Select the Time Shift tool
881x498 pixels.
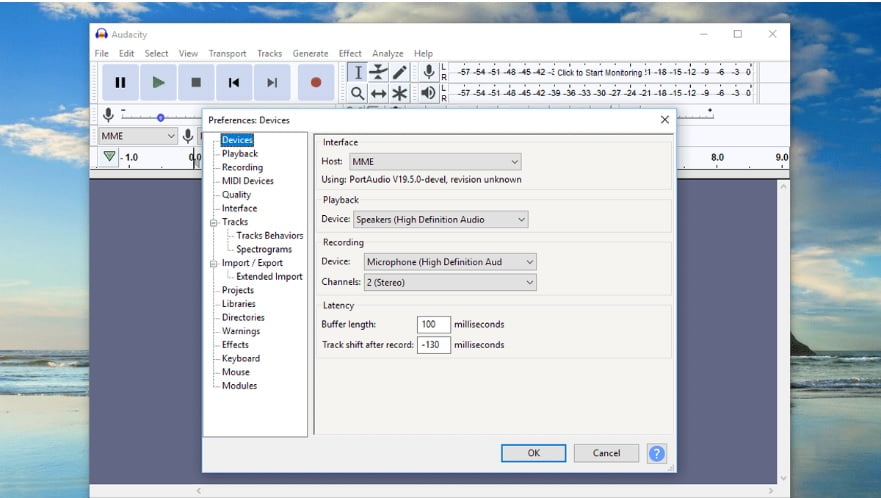(x=378, y=93)
